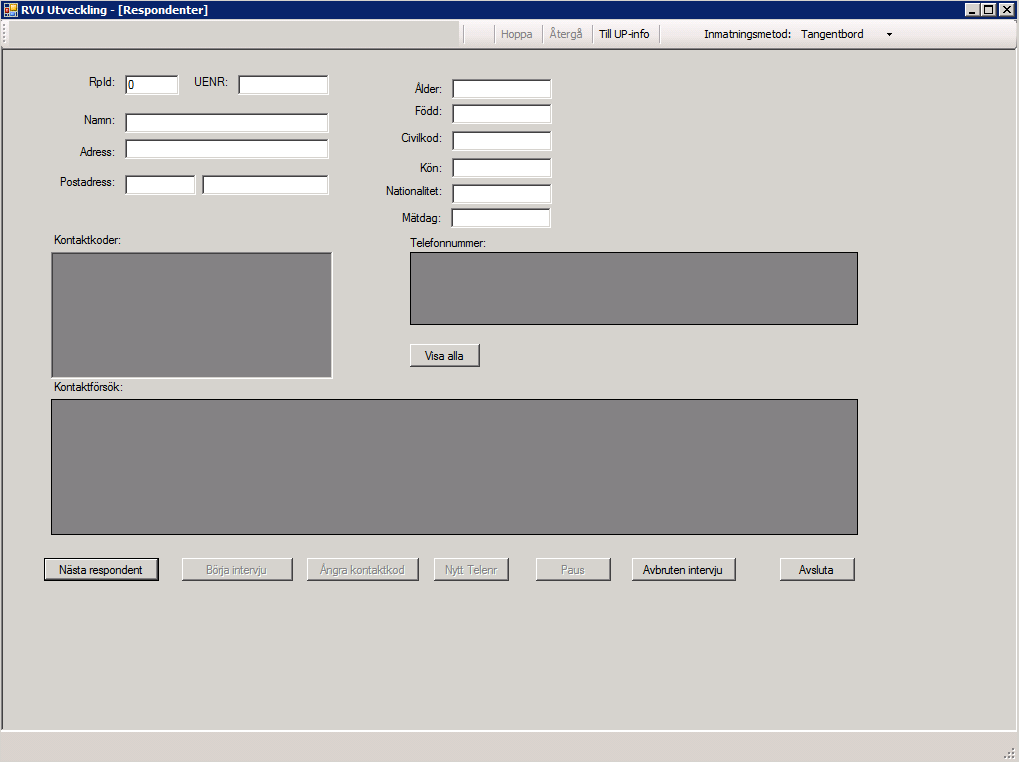Click the Född input field
Viewport: 1019px width, 762px height.
[502, 114]
